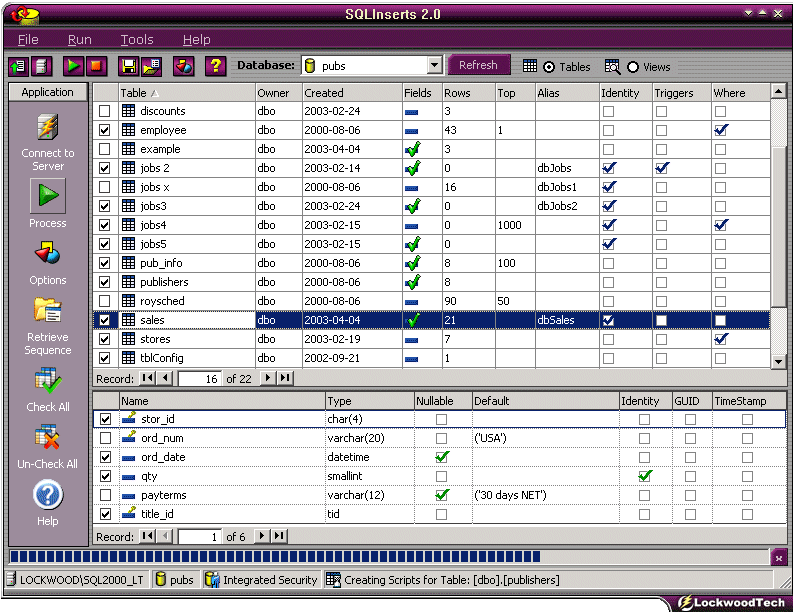Click the Un-Check All sidebar icon

(48, 437)
